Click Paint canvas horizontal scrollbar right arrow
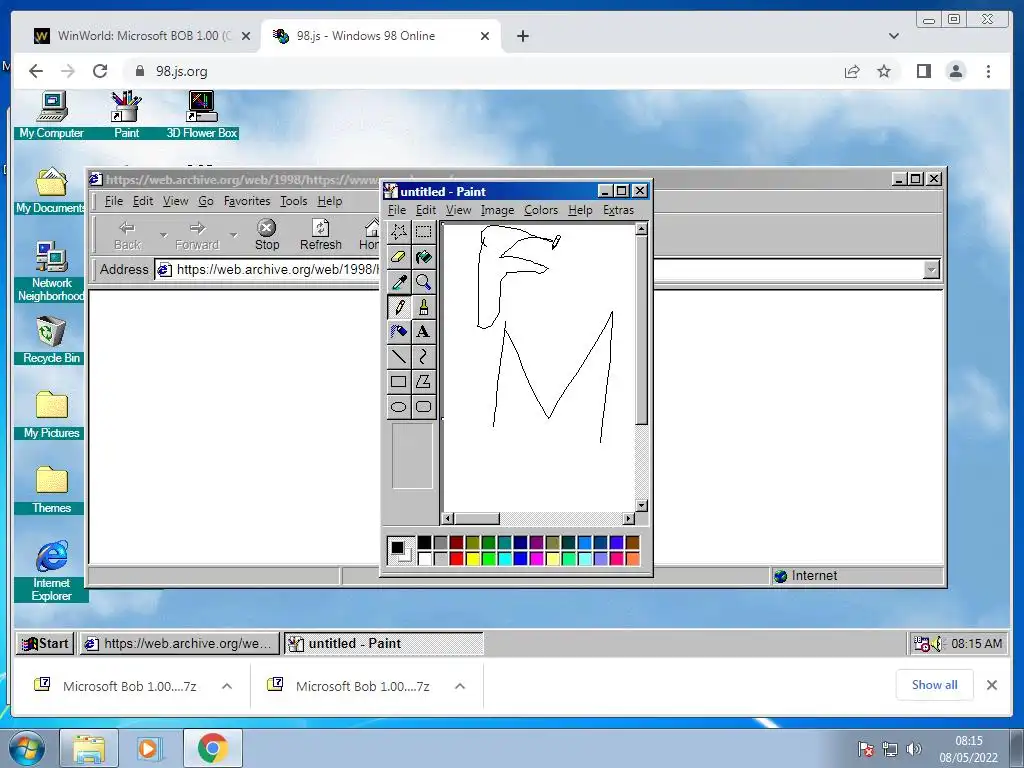 [x=628, y=519]
